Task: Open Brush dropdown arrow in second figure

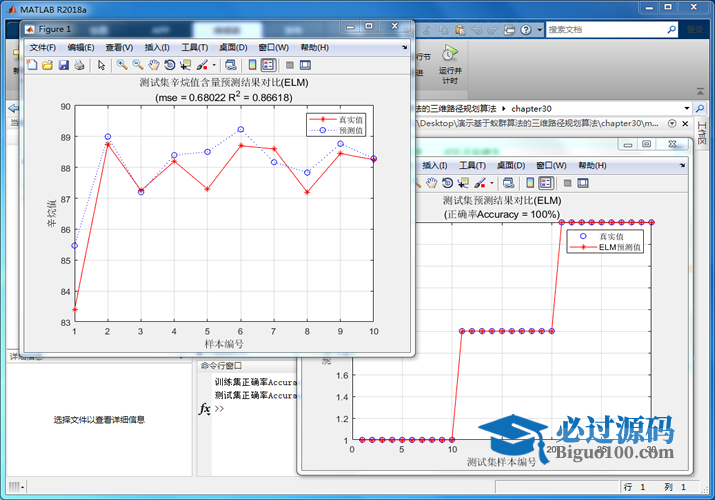Action: point(492,183)
